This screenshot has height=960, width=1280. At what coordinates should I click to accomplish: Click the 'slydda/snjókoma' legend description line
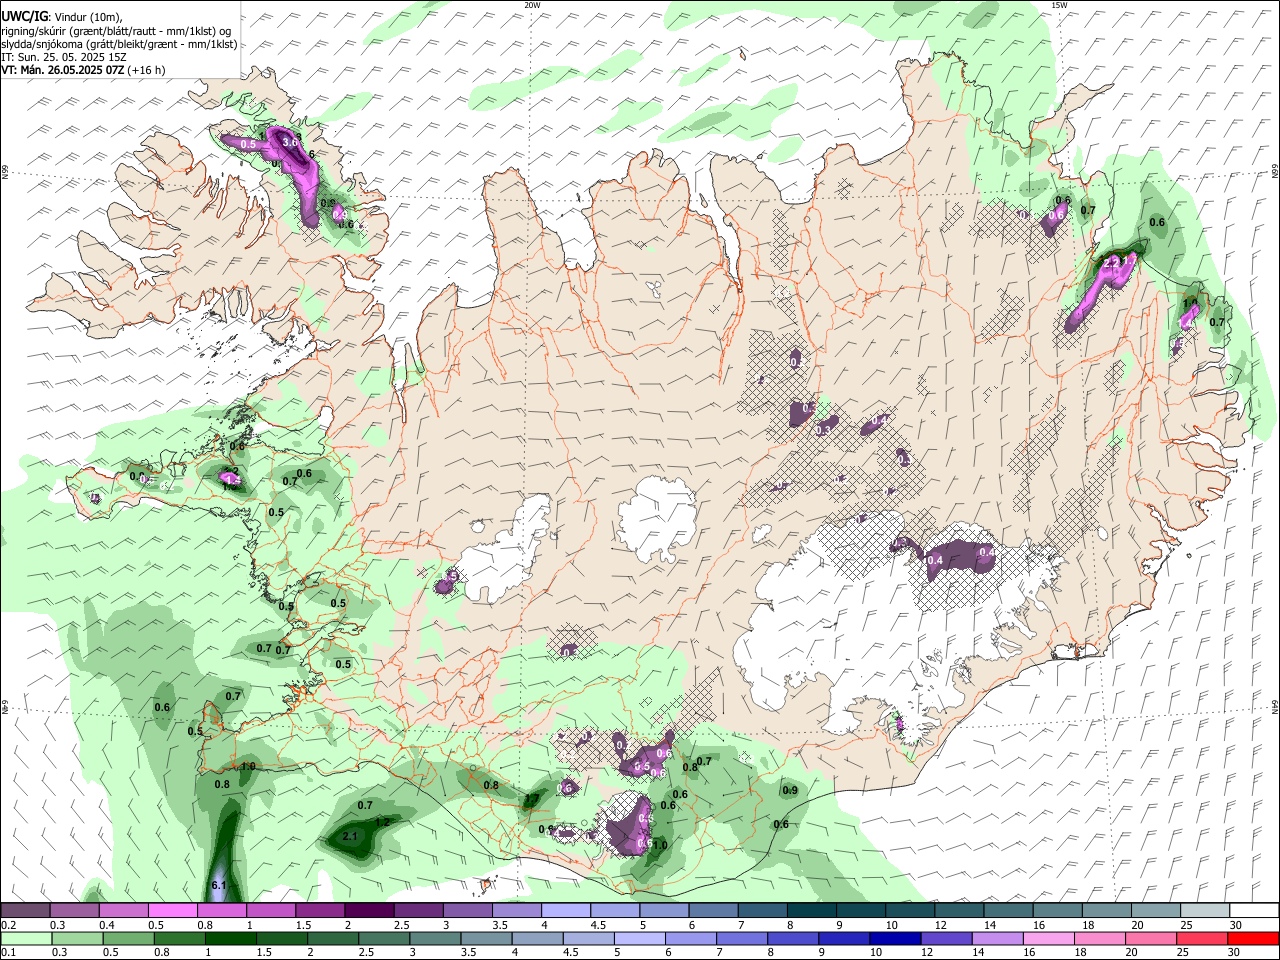click(119, 44)
